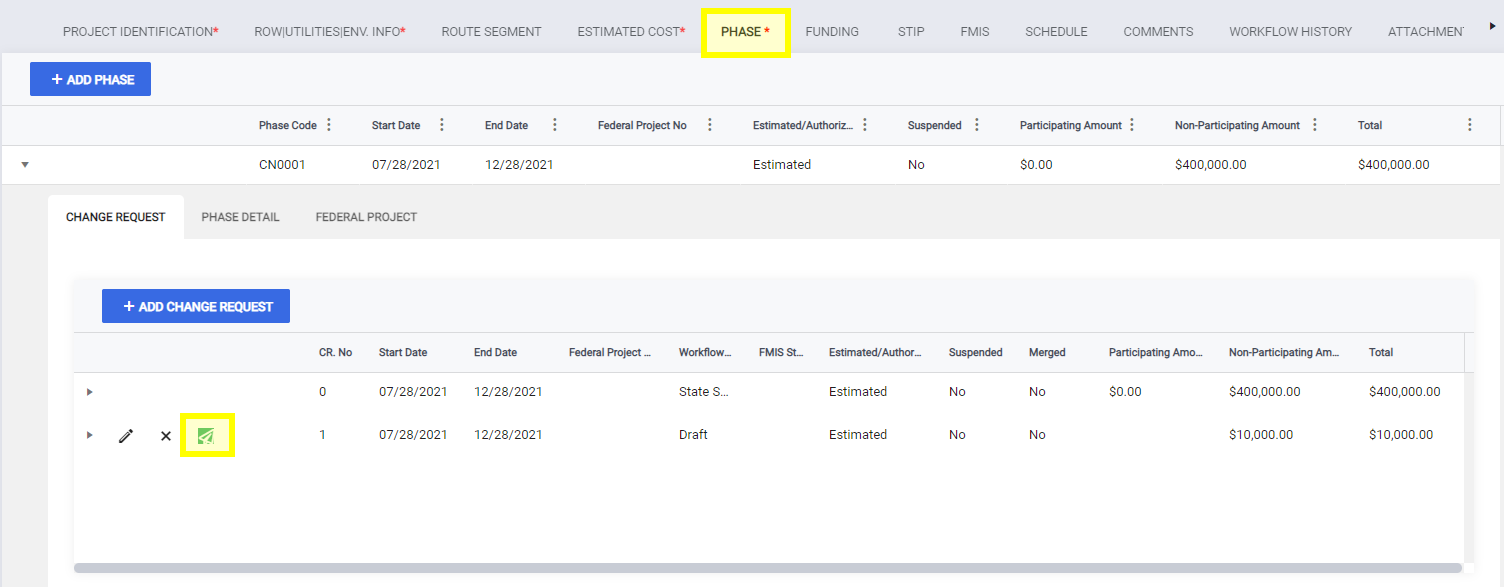Viewport: 1504px width, 587px height.
Task: Delete change request 1 with X icon
Action: (x=166, y=436)
